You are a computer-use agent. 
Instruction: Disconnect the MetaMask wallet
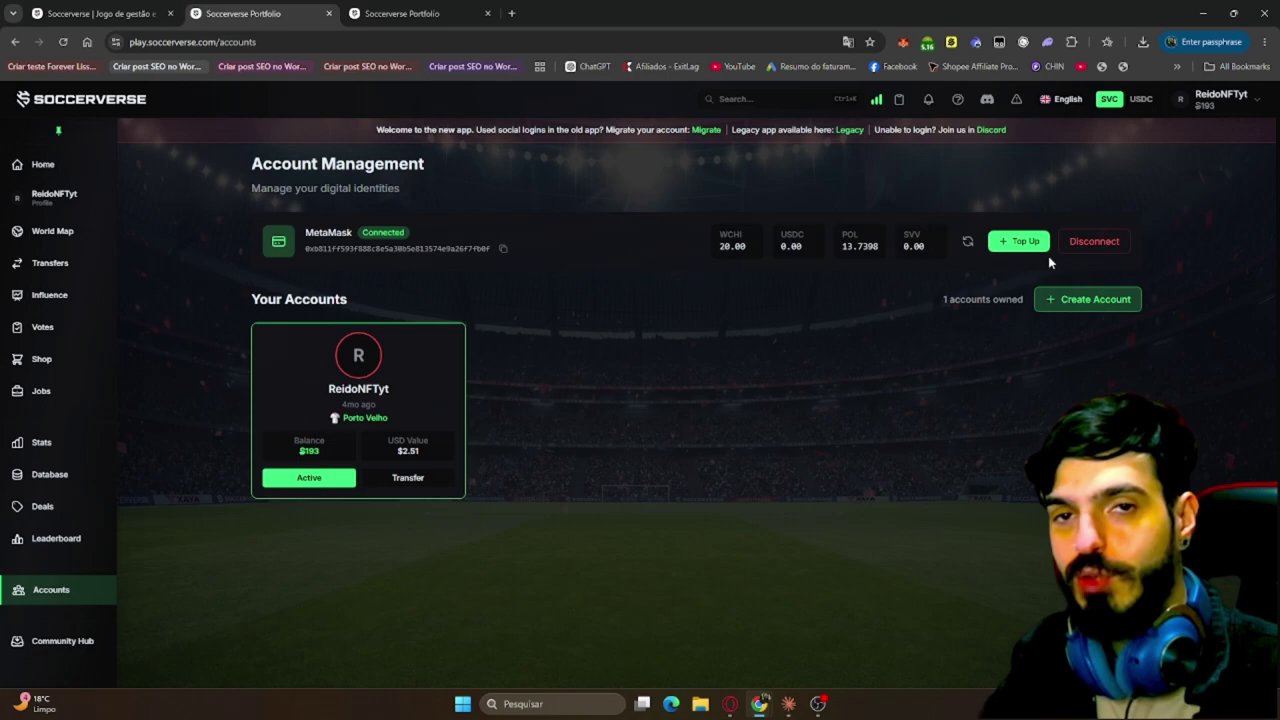1094,241
